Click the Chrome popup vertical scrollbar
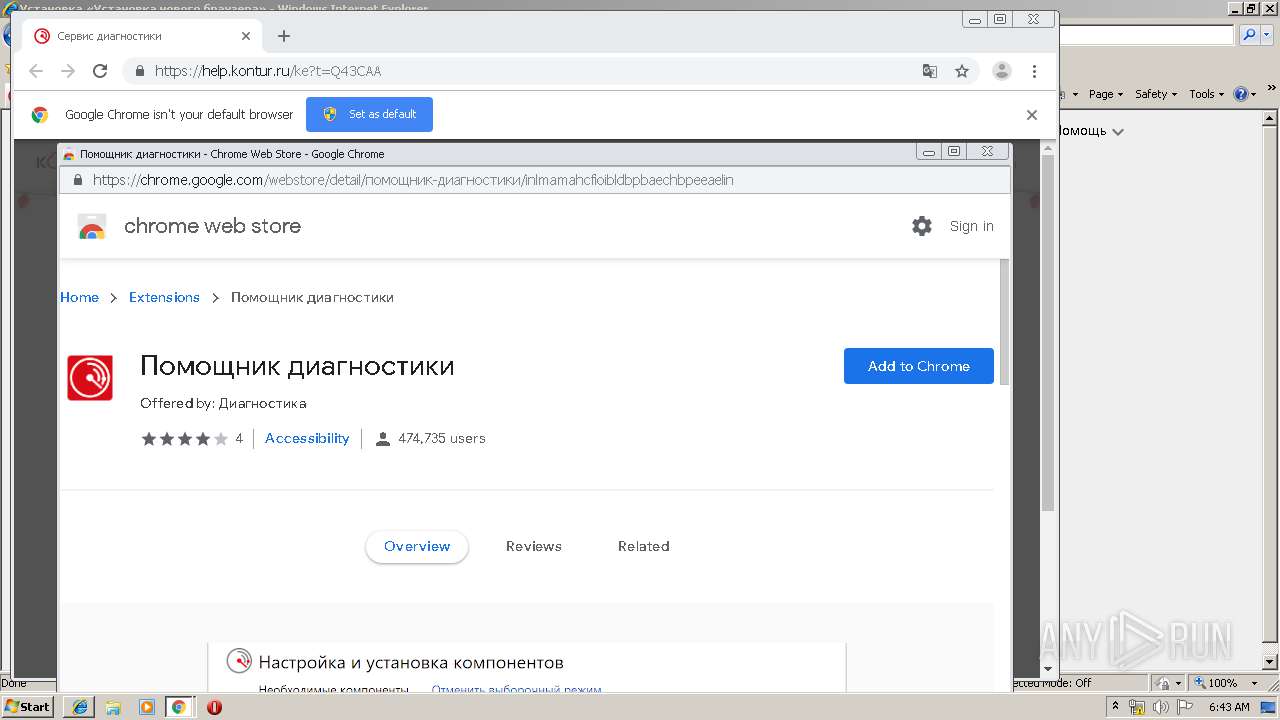Screen dimensions: 1280x720 [1004, 320]
